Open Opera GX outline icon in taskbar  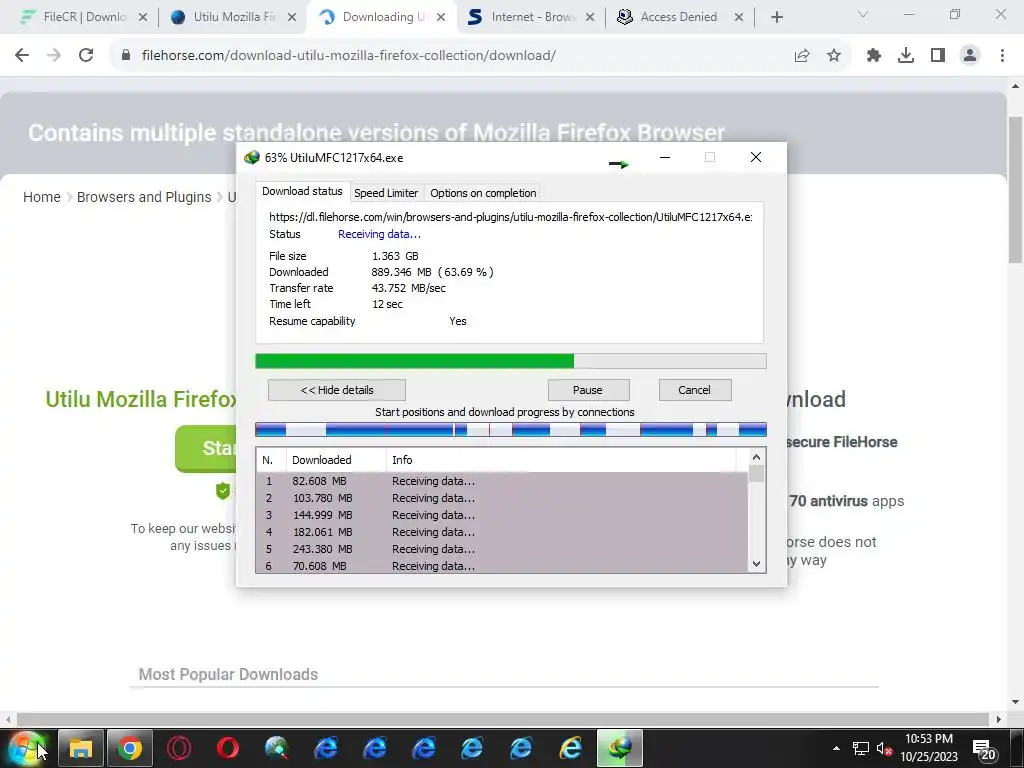pyautogui.click(x=179, y=748)
